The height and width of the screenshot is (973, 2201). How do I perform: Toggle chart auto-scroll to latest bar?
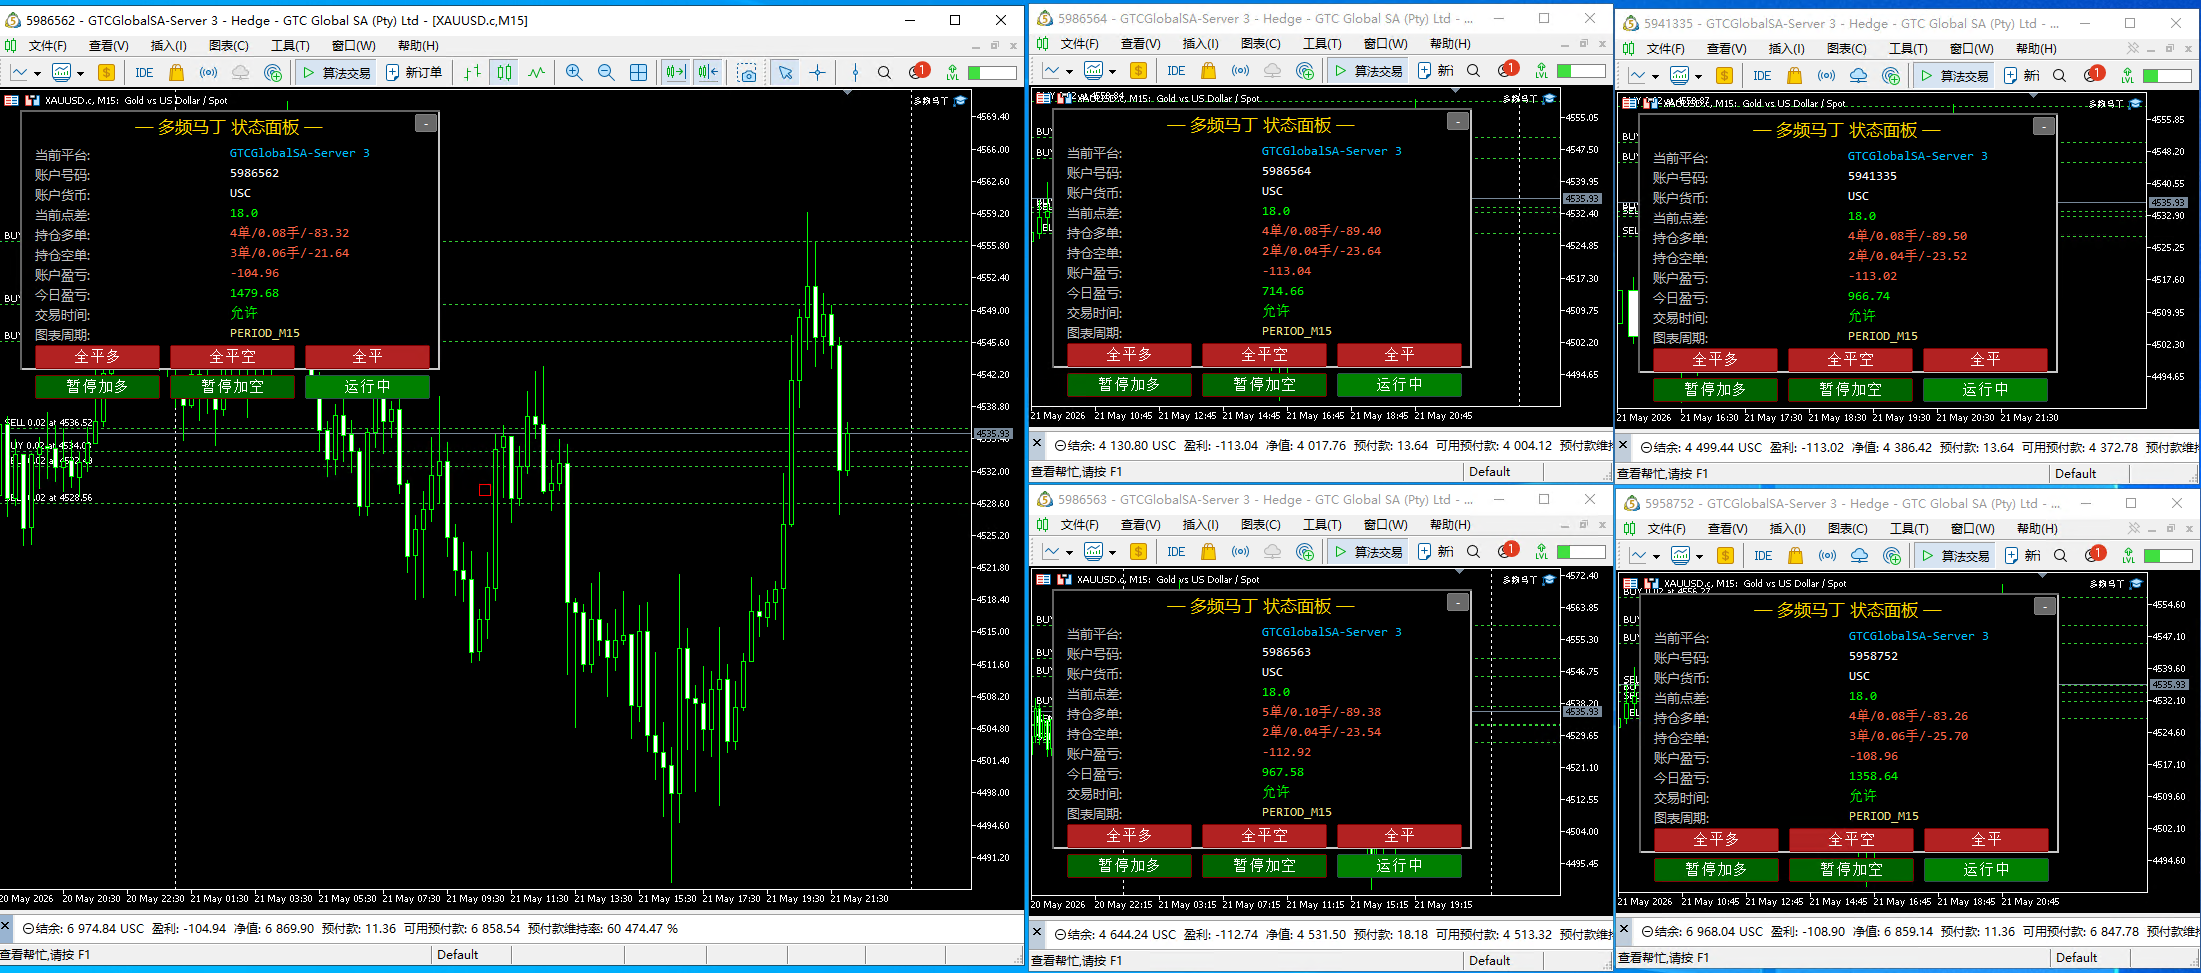point(675,72)
